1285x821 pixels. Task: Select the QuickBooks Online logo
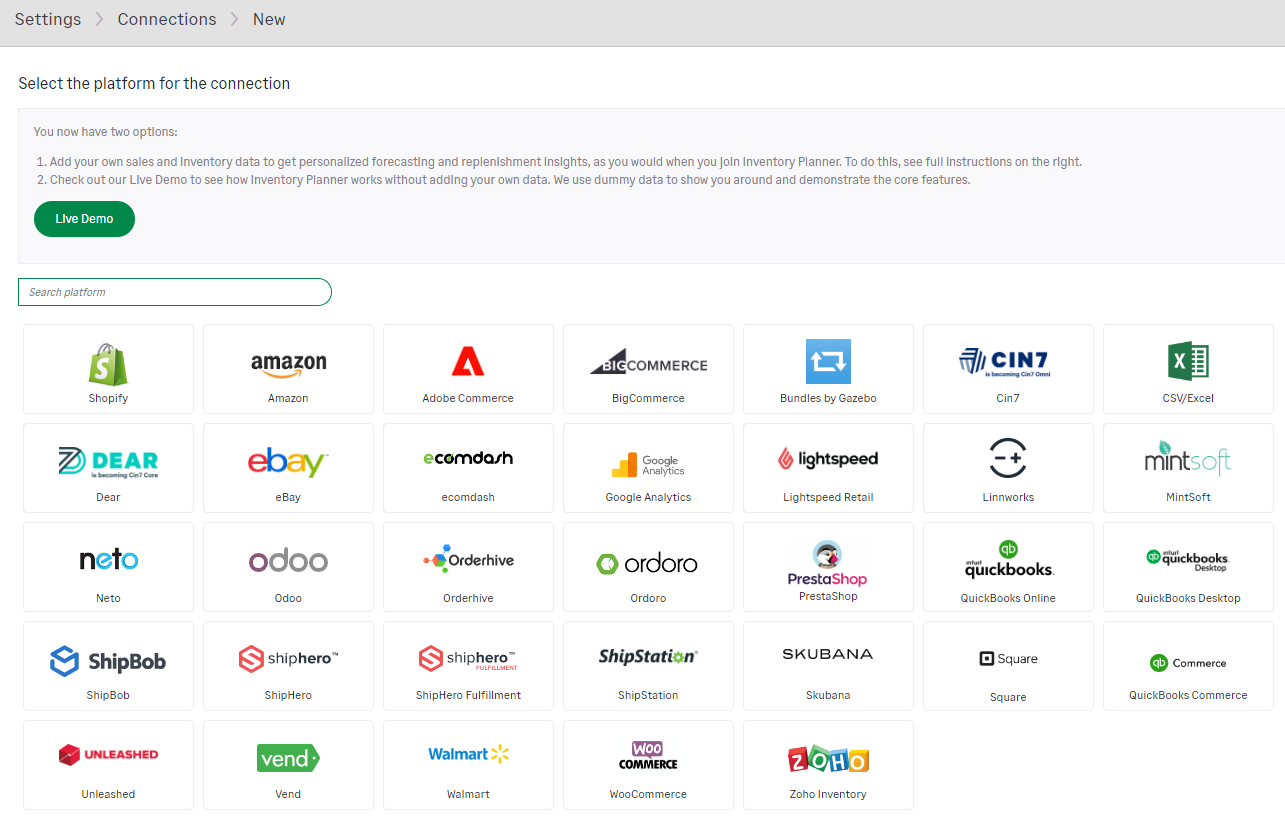click(x=1008, y=559)
